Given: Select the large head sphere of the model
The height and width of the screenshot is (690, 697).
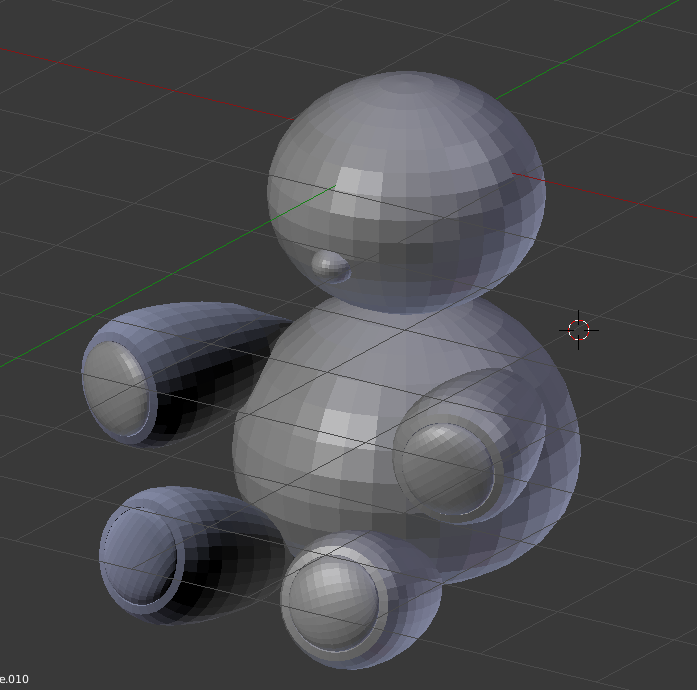Looking at the screenshot, I should pyautogui.click(x=406, y=192).
